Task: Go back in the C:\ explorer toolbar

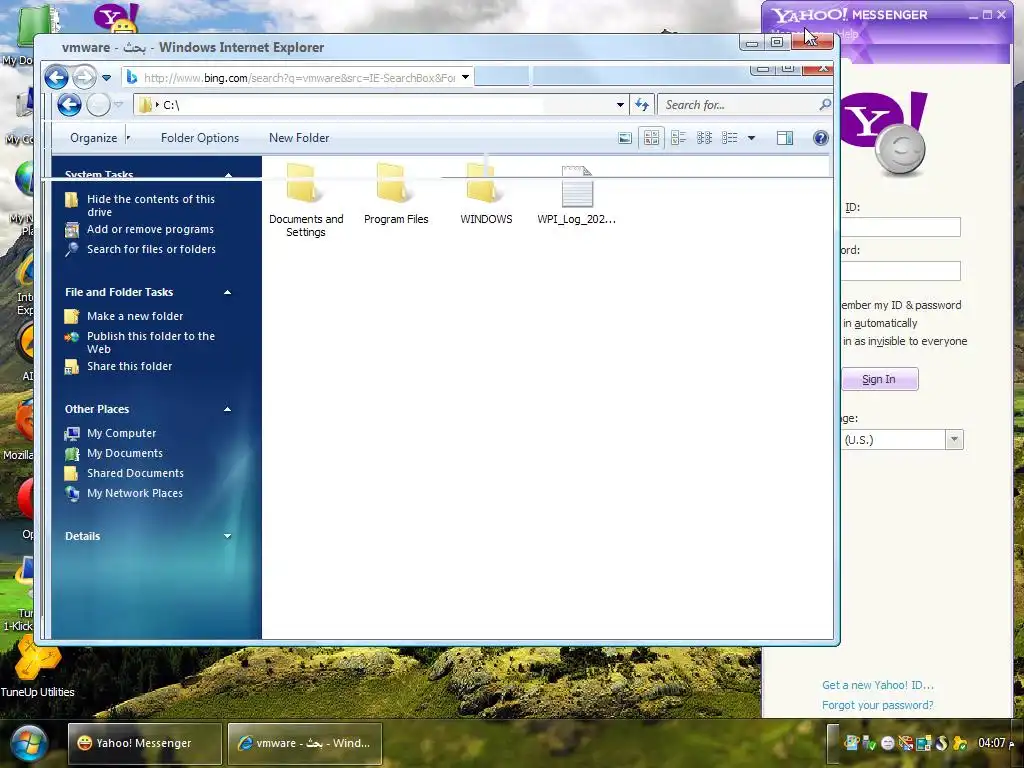Action: click(x=69, y=104)
